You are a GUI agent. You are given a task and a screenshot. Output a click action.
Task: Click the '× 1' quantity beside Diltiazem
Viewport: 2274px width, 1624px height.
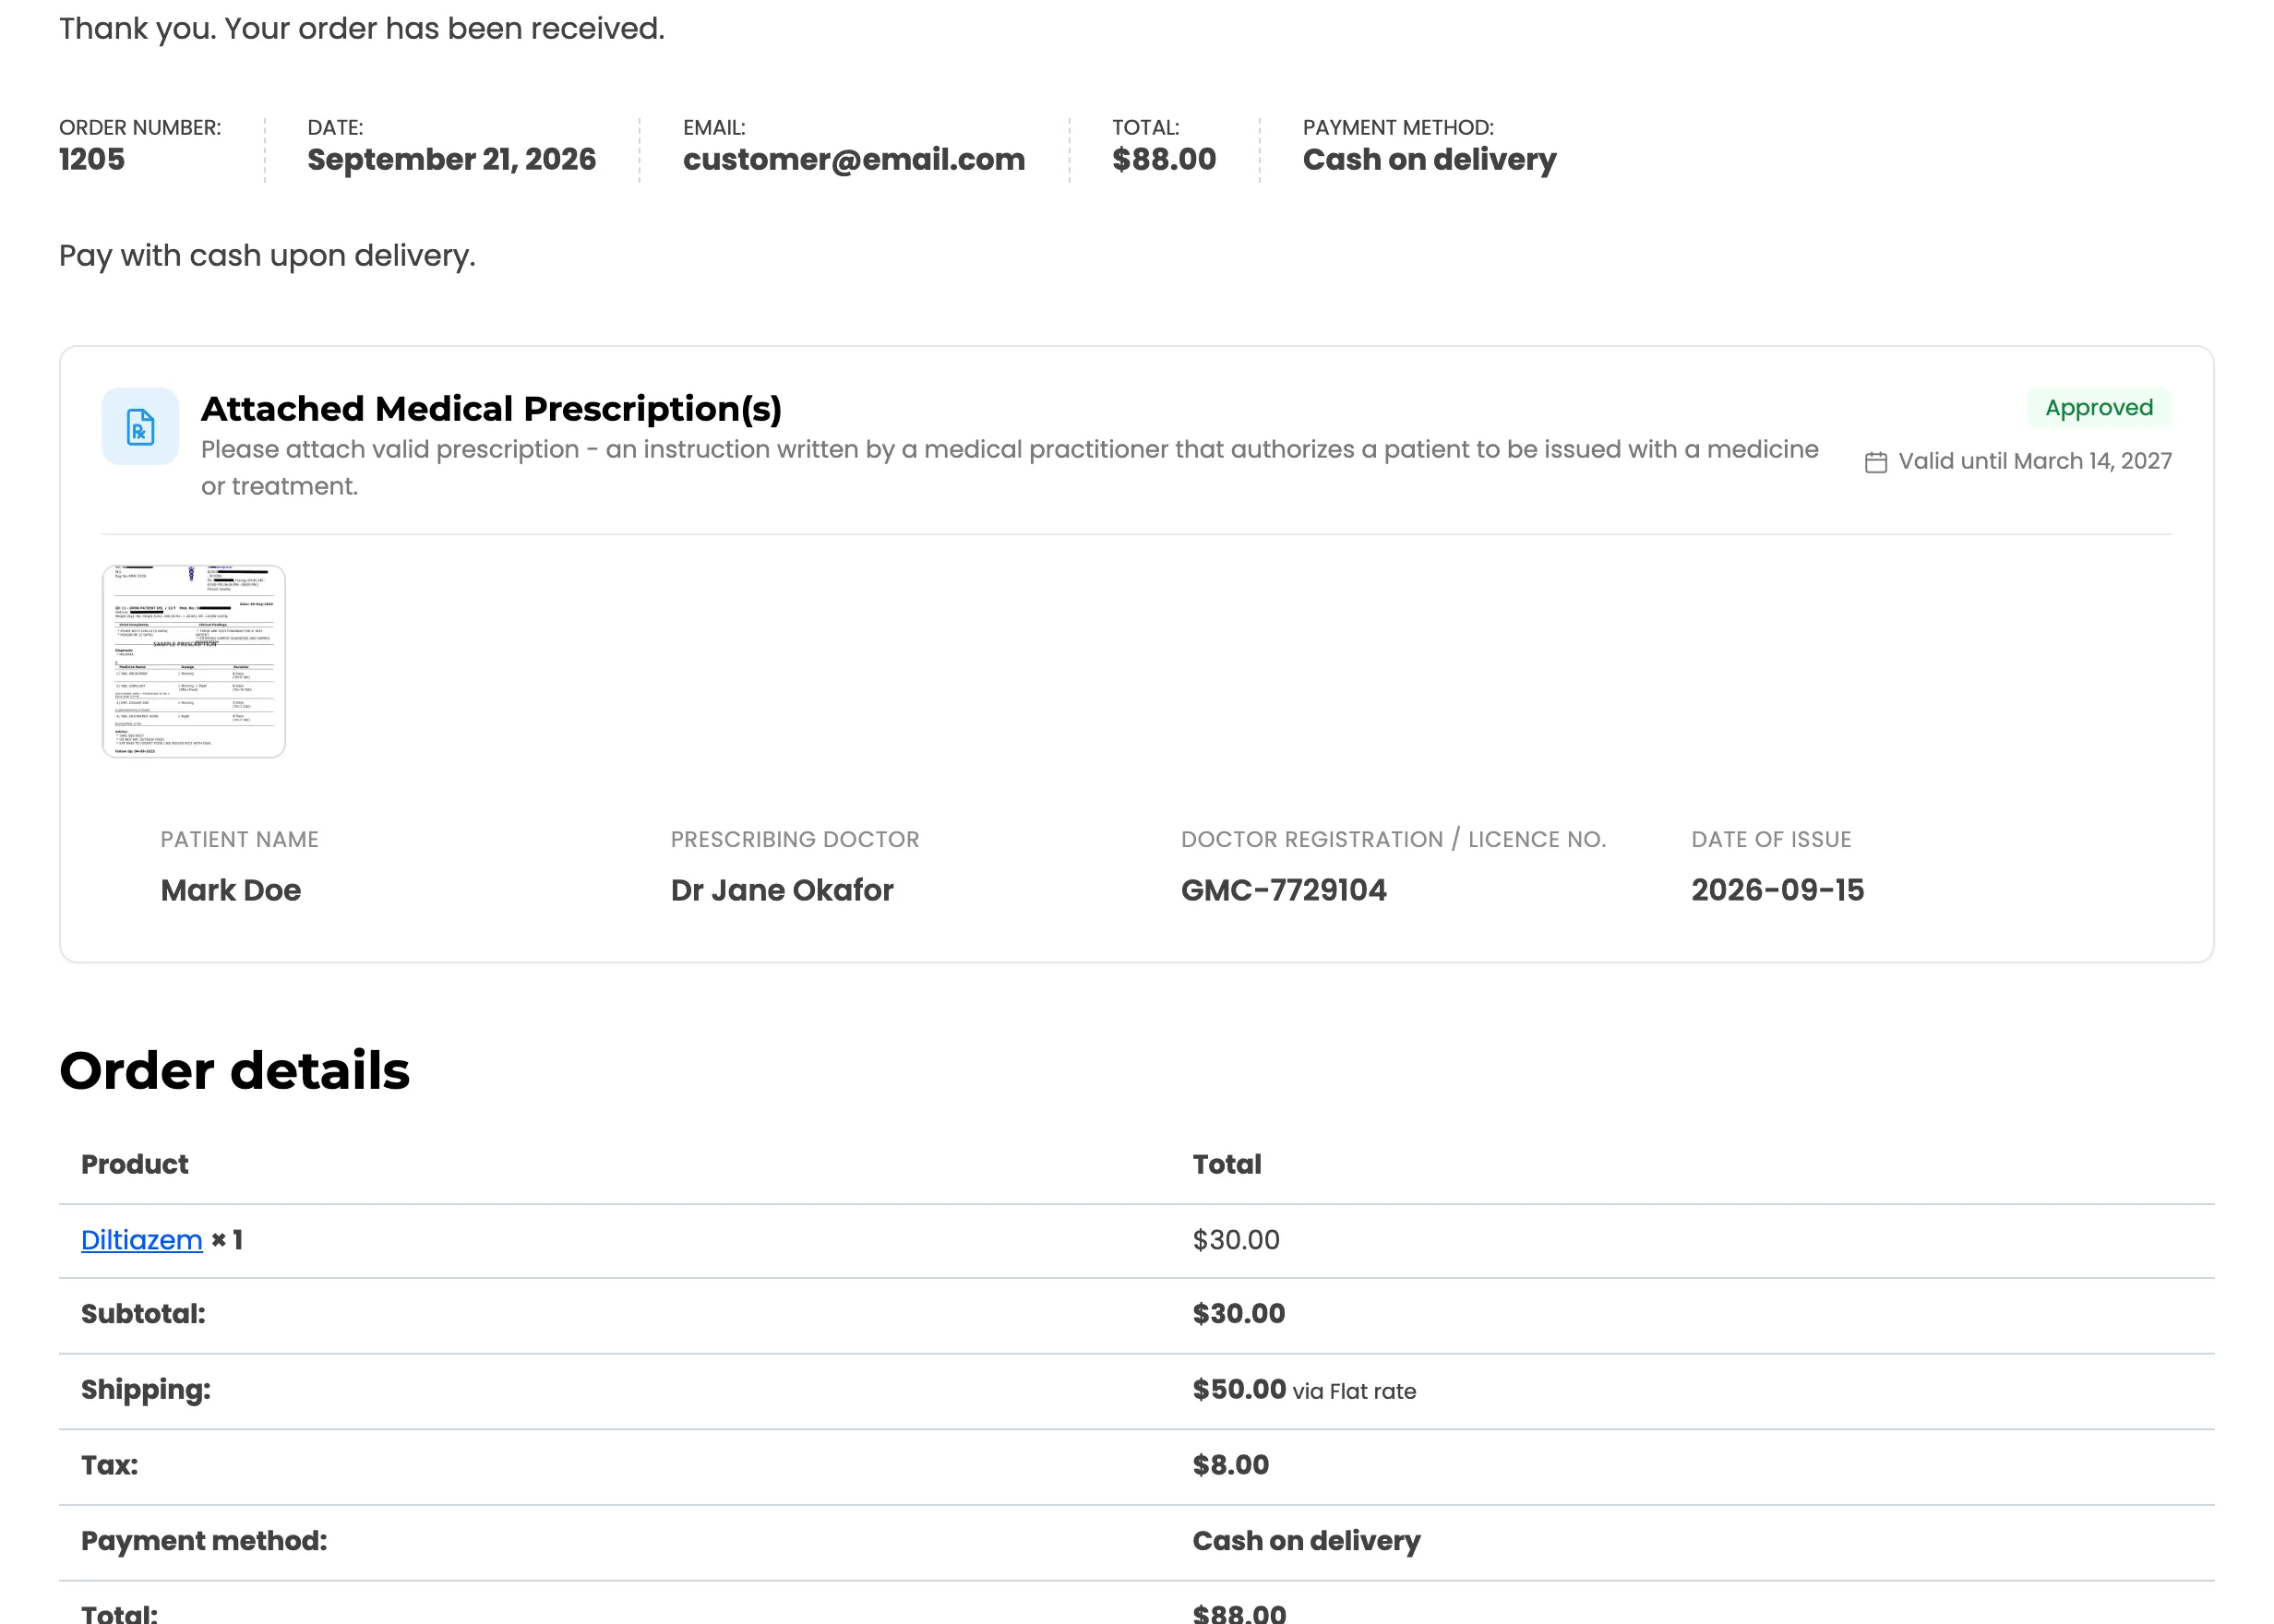click(227, 1240)
